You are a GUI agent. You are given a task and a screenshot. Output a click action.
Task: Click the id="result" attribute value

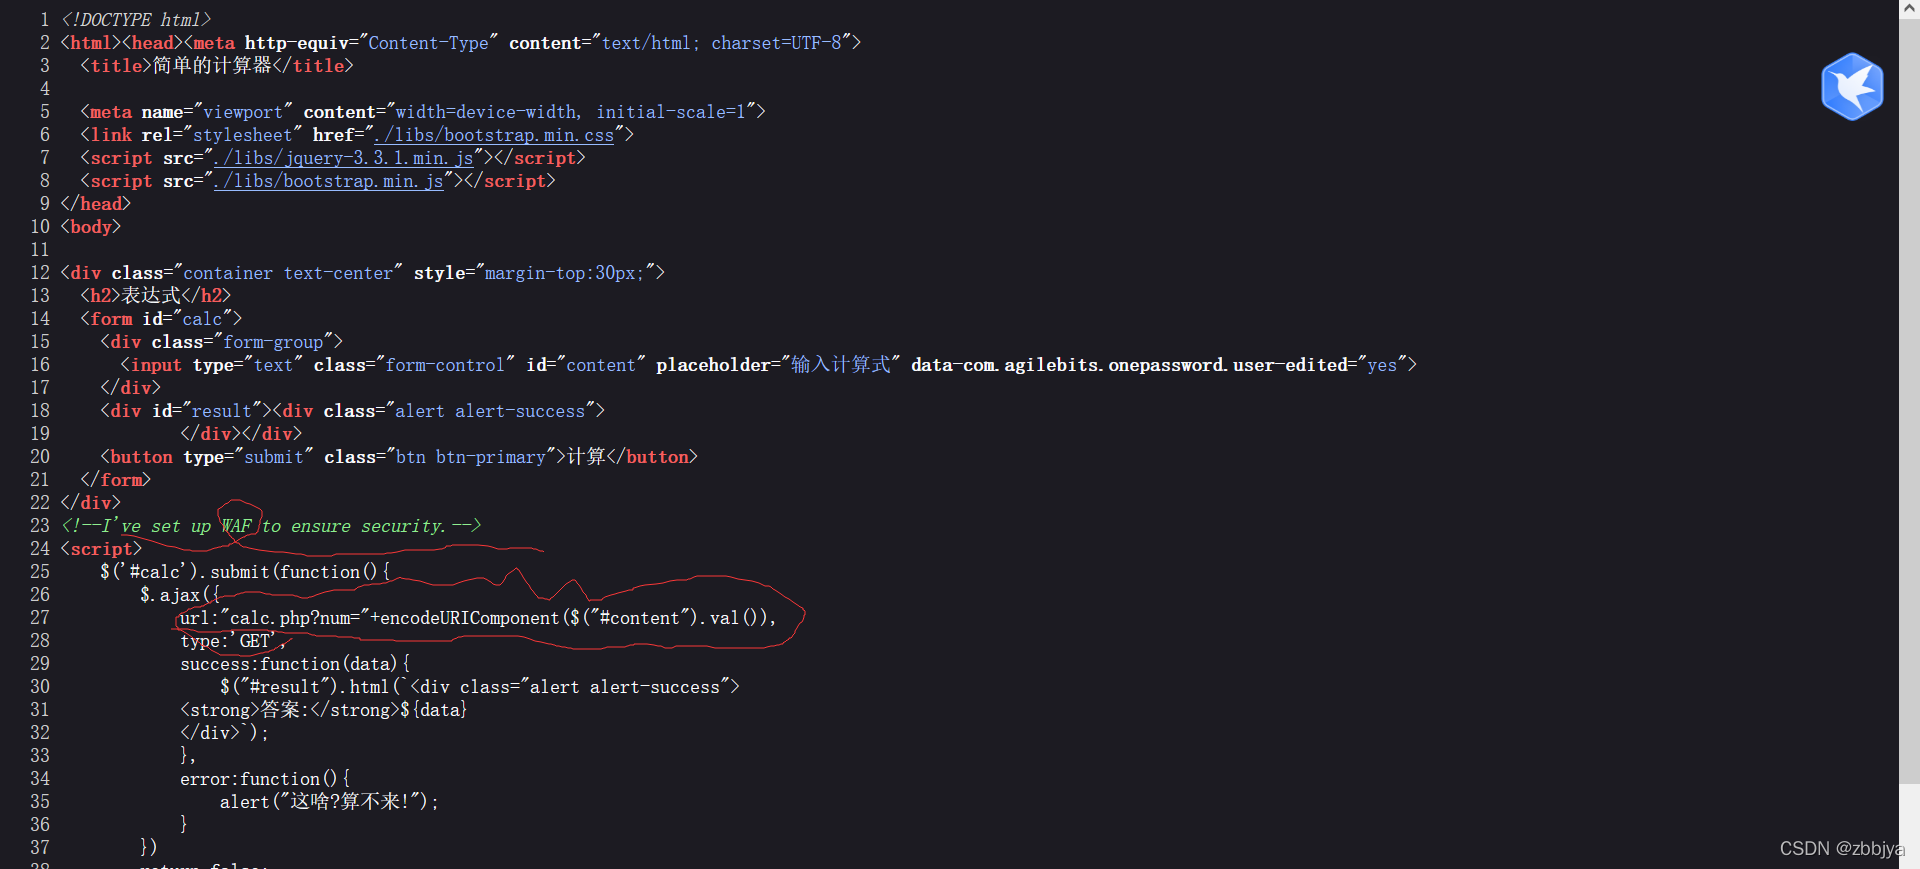click(222, 411)
